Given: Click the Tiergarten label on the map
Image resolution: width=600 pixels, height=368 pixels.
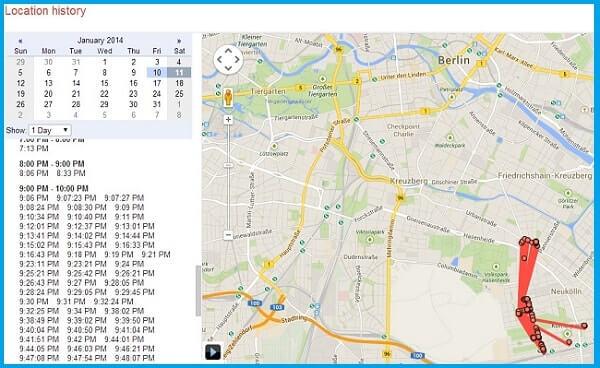Looking at the screenshot, I should (268, 91).
